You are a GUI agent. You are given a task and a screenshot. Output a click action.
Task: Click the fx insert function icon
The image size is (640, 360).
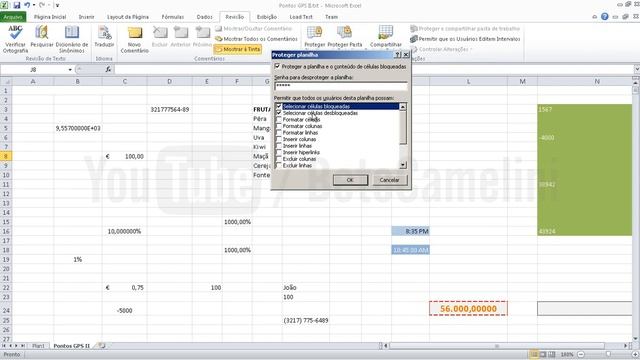coord(108,69)
